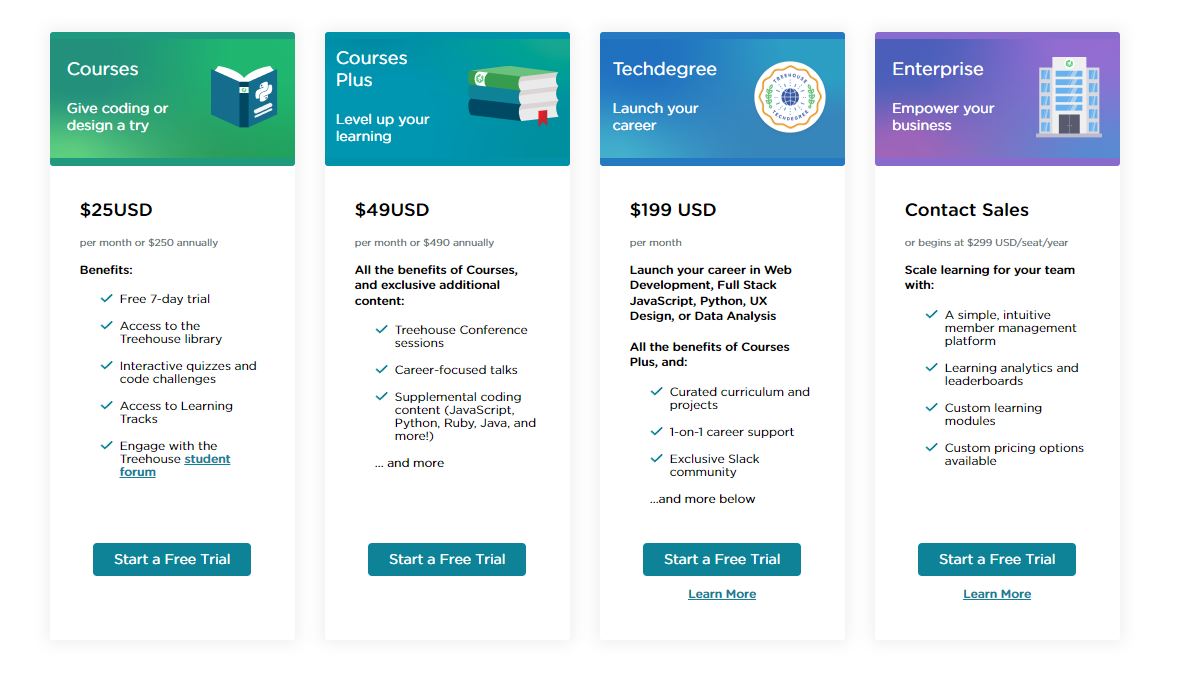Start a Free Trial for Techdegree

click(x=722, y=560)
